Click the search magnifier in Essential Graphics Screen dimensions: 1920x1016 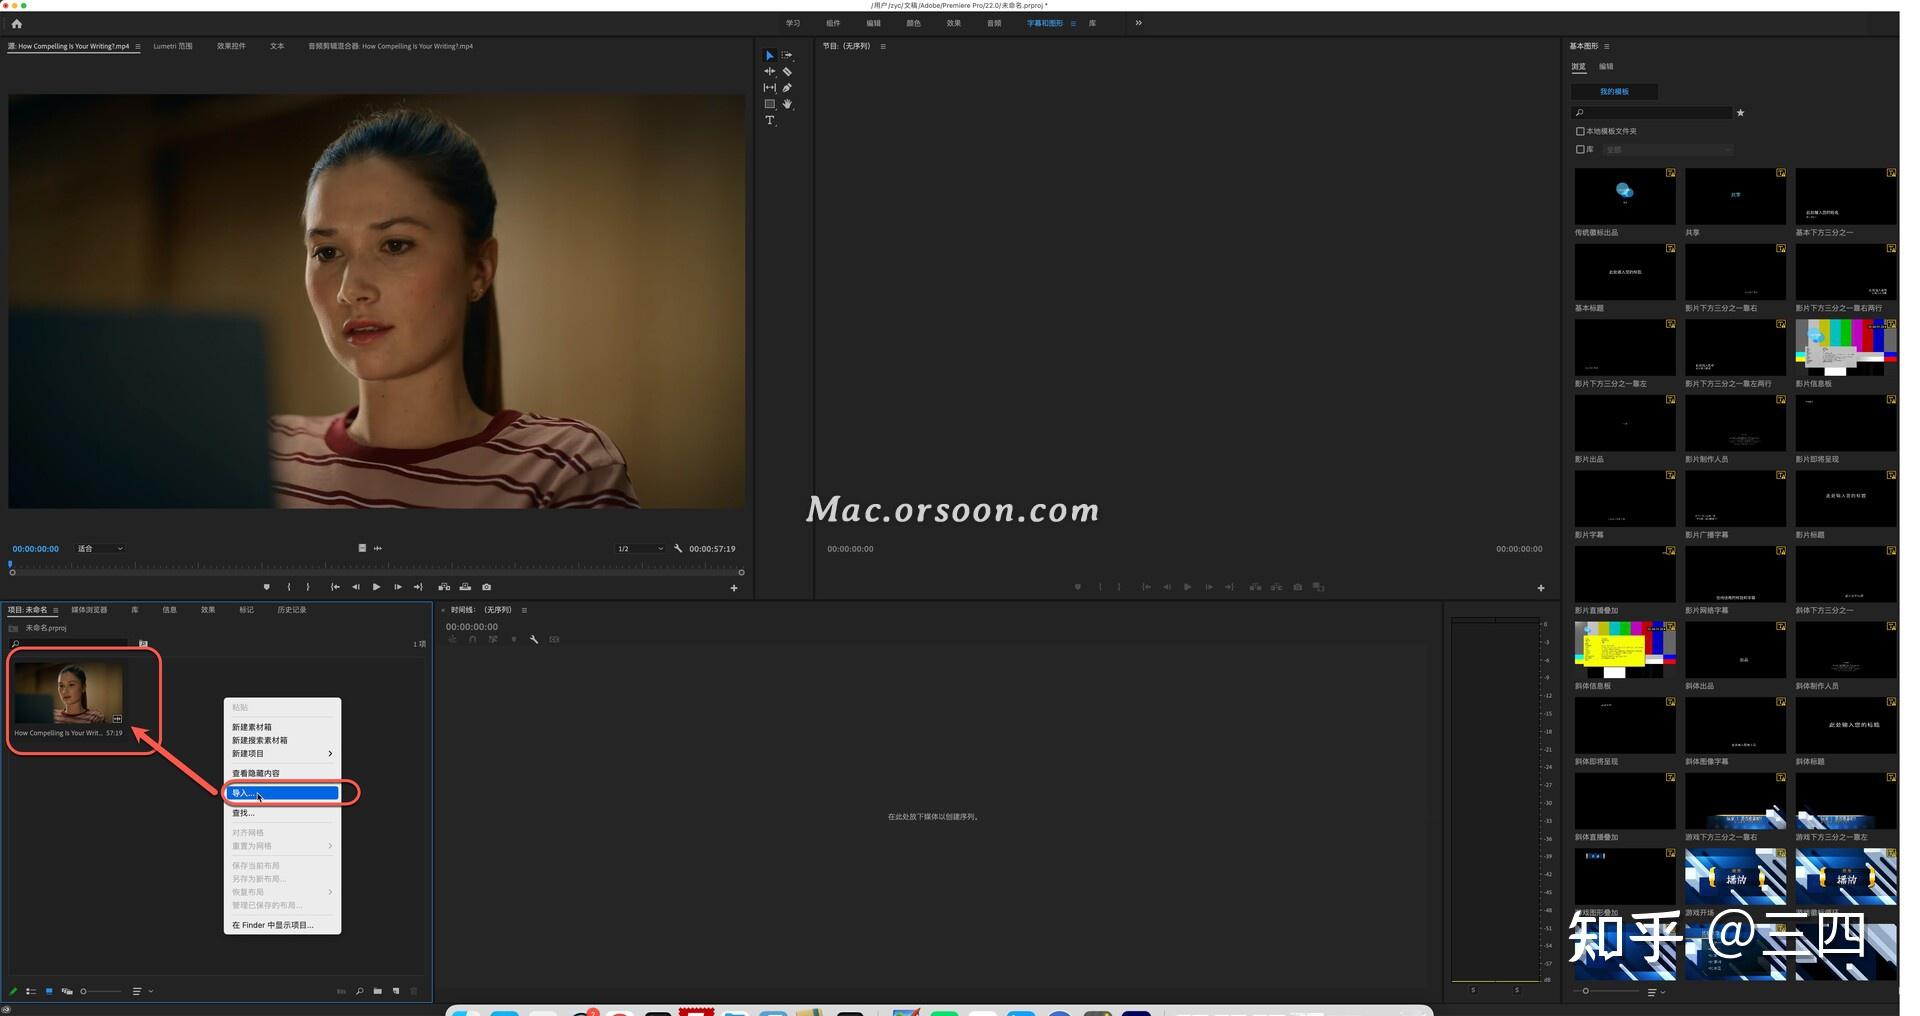click(x=1579, y=113)
